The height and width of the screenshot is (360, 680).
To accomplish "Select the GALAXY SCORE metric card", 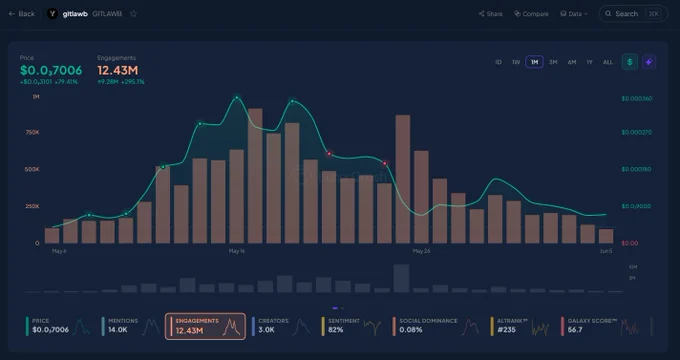I will (599, 326).
